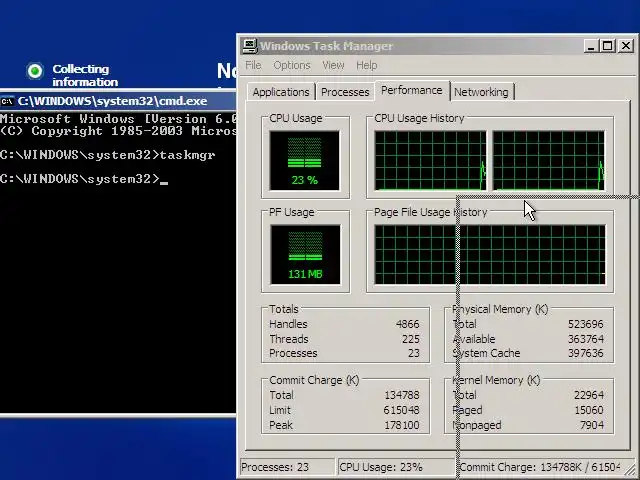This screenshot has height=480, width=640.
Task: Click the Collecting information setup step text
Action: 85,76
